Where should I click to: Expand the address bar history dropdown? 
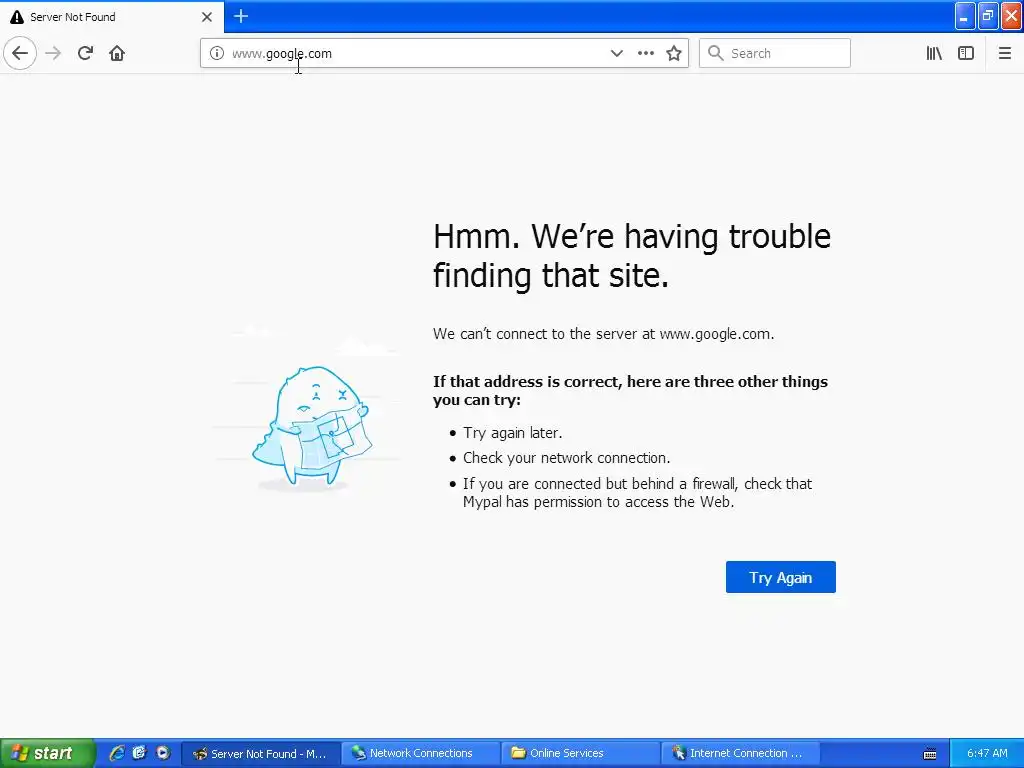point(616,53)
